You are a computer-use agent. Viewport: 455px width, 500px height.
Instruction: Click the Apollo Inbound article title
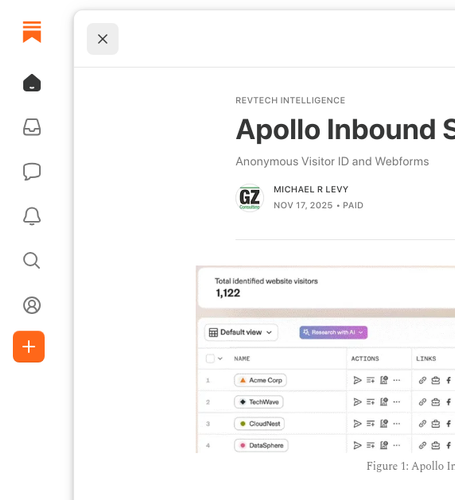point(345,129)
